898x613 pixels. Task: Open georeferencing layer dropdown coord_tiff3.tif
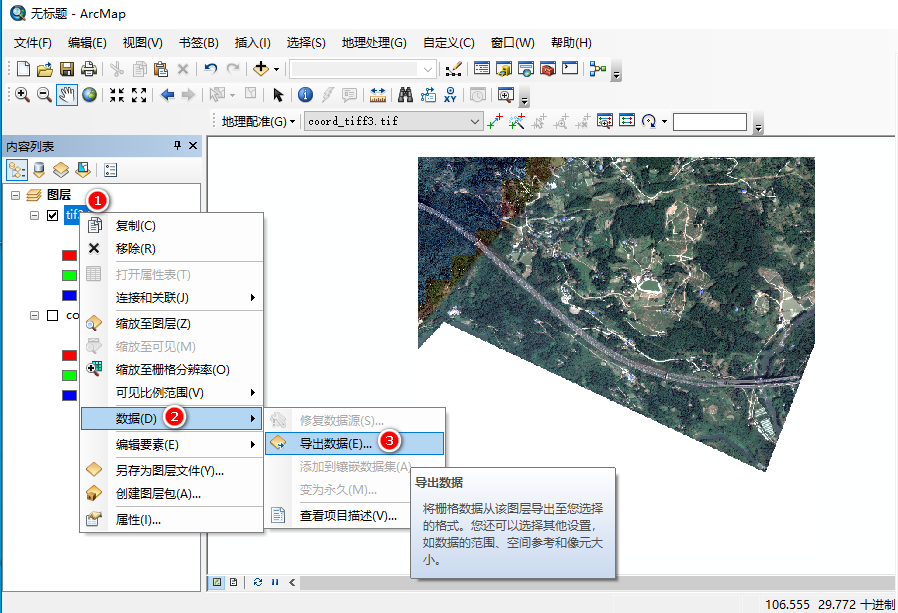pos(393,121)
